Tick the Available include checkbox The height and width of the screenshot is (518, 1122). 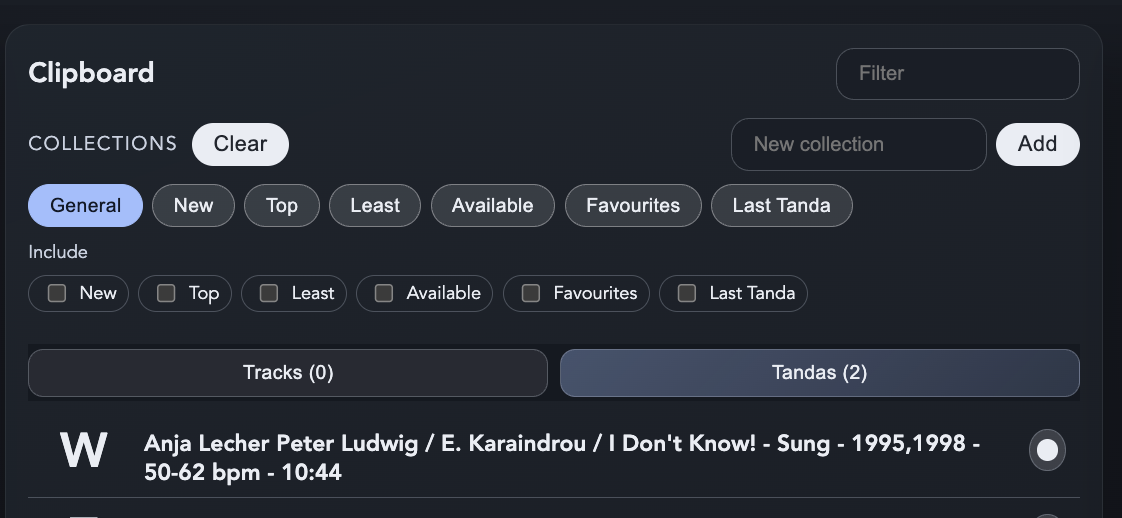pyautogui.click(x=384, y=293)
